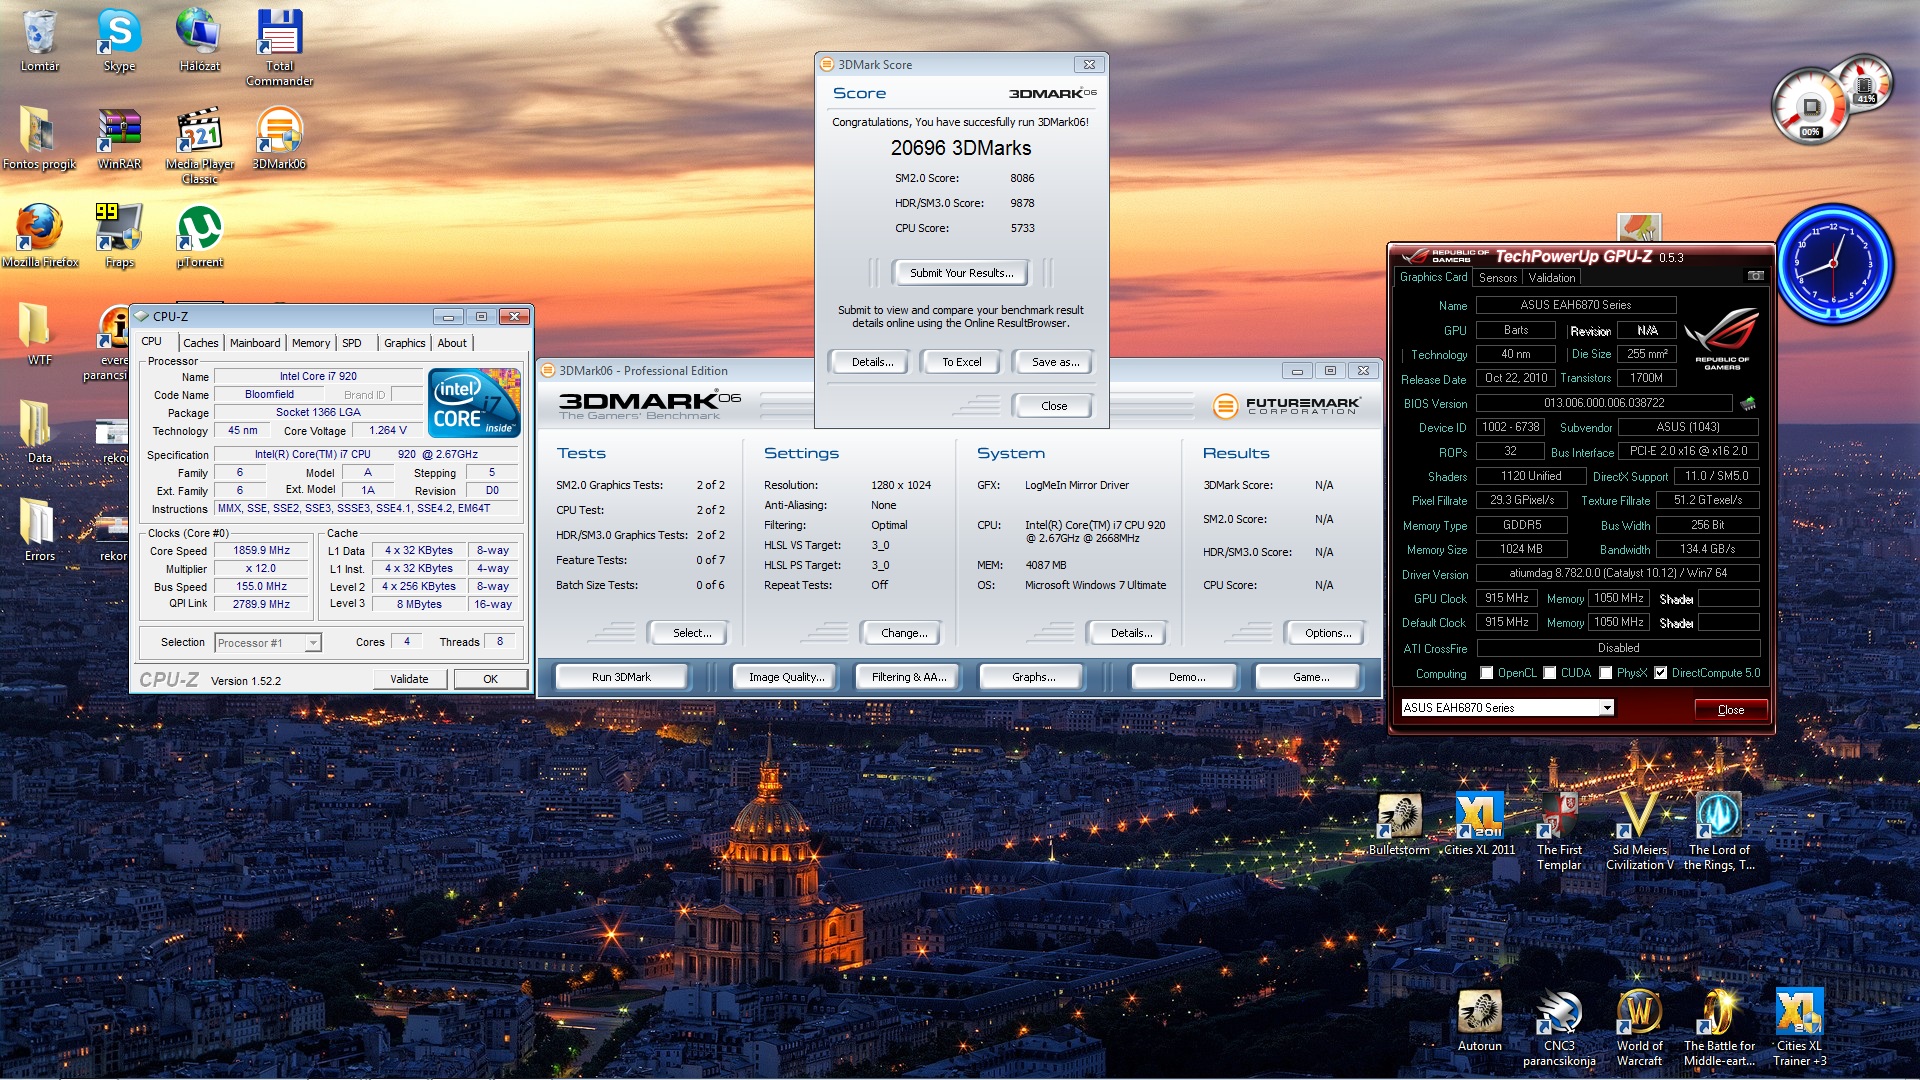The height and width of the screenshot is (1080, 1920).
Task: Click OK button in CPU-Z
Action: pos(490,679)
